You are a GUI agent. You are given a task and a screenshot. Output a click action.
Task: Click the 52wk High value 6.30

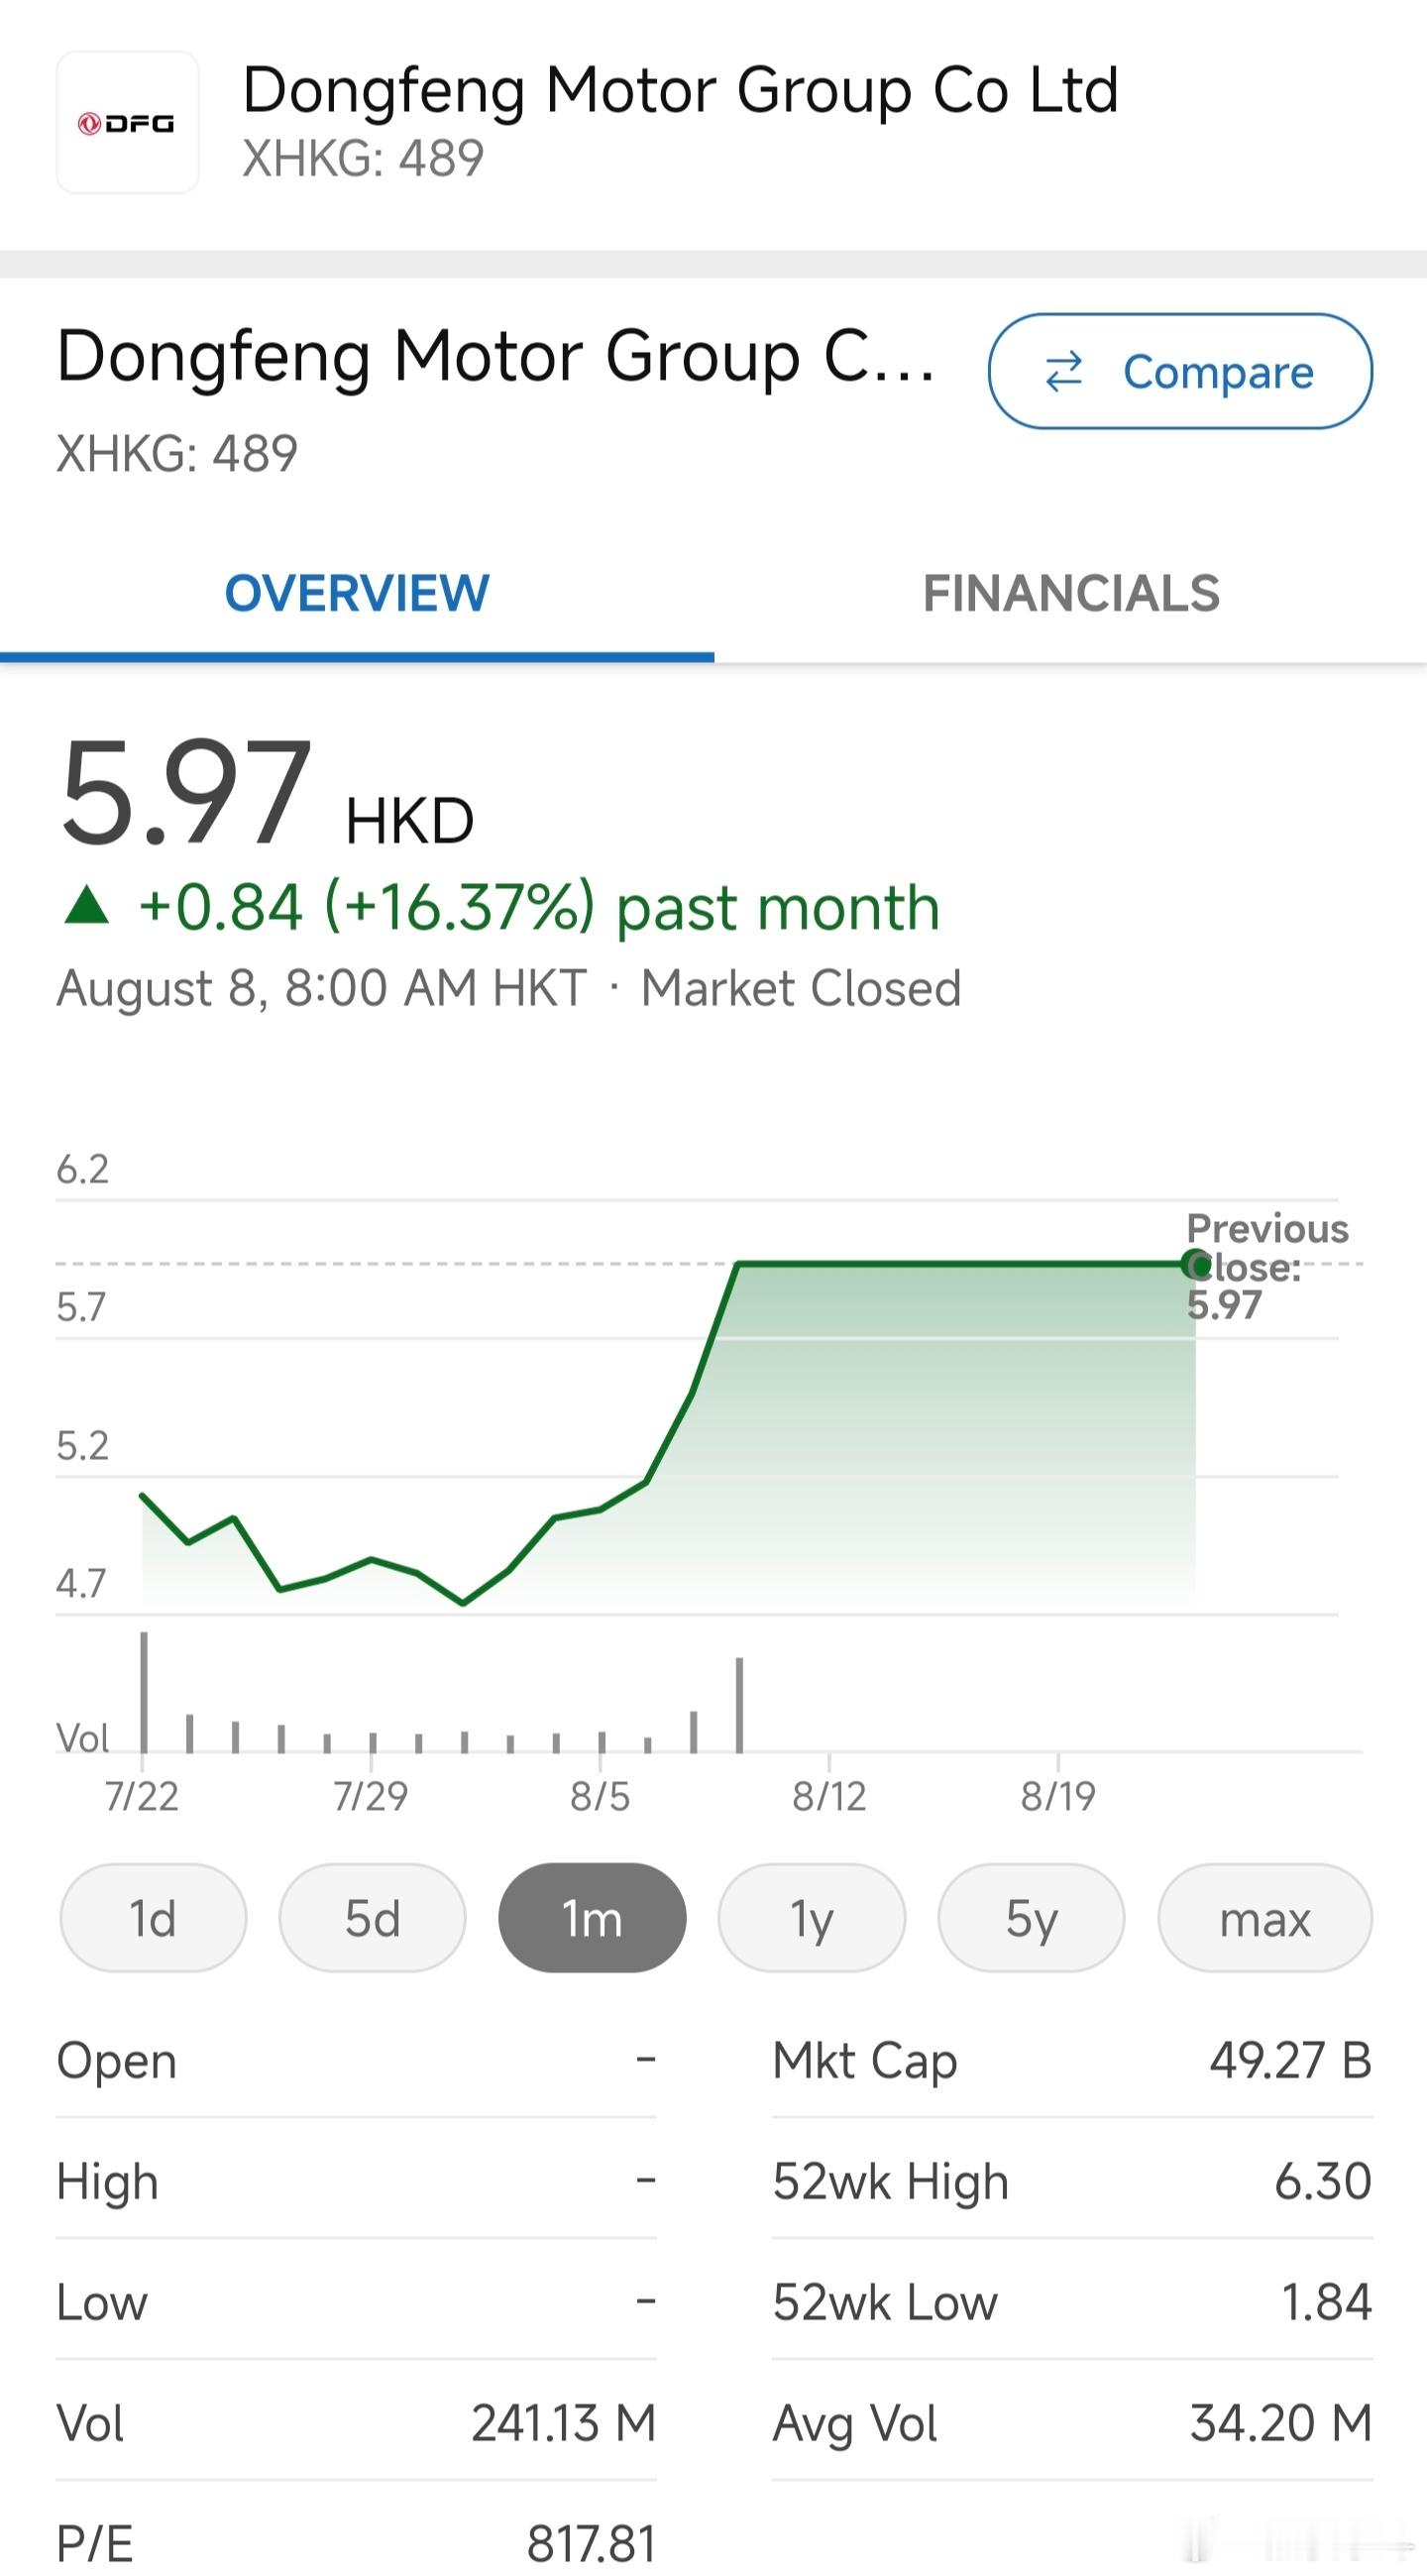1323,2181
